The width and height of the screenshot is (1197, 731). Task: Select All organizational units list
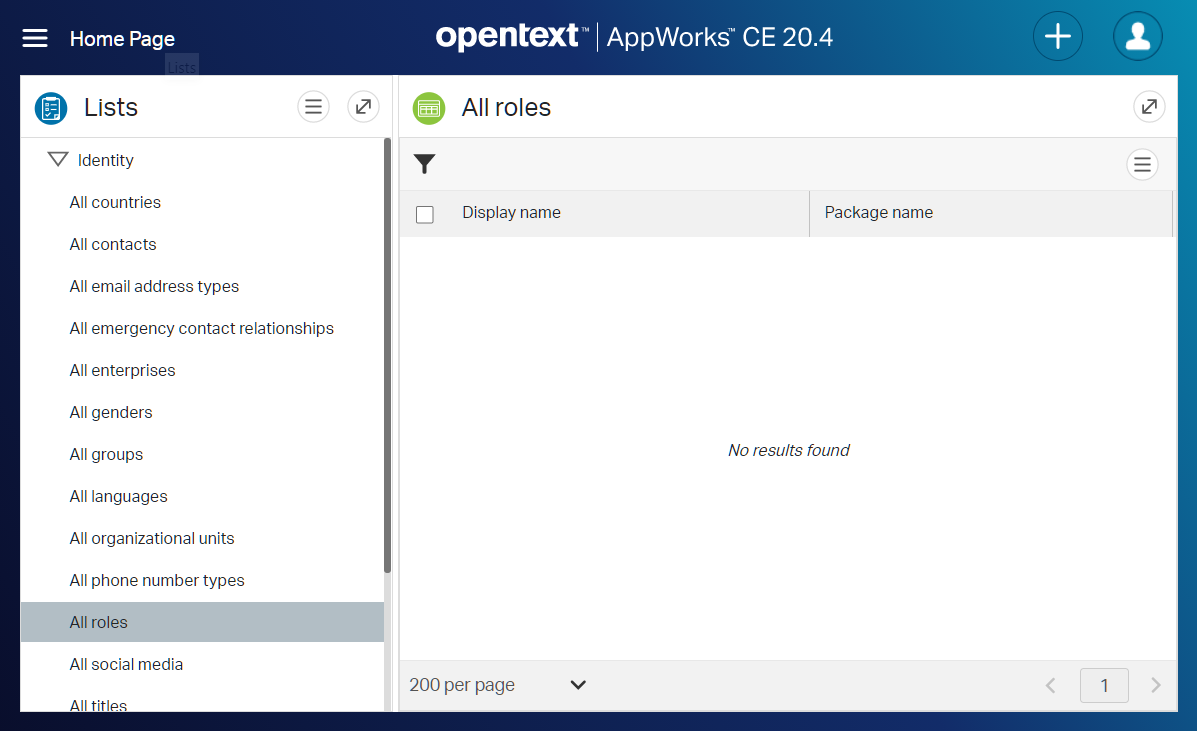152,538
